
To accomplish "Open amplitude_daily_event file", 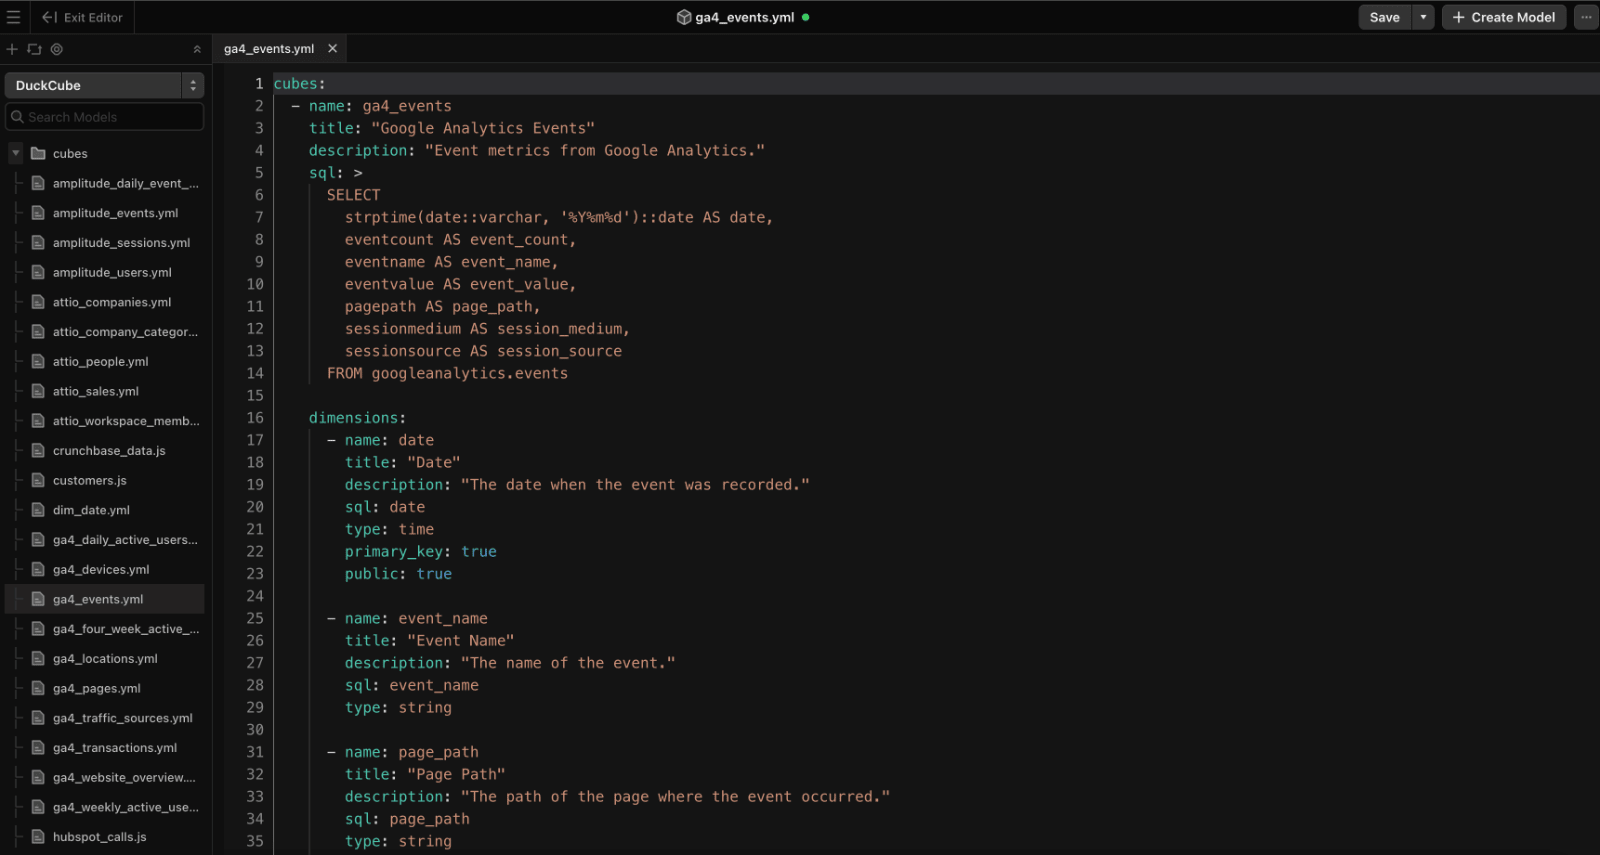I will tap(125, 183).
